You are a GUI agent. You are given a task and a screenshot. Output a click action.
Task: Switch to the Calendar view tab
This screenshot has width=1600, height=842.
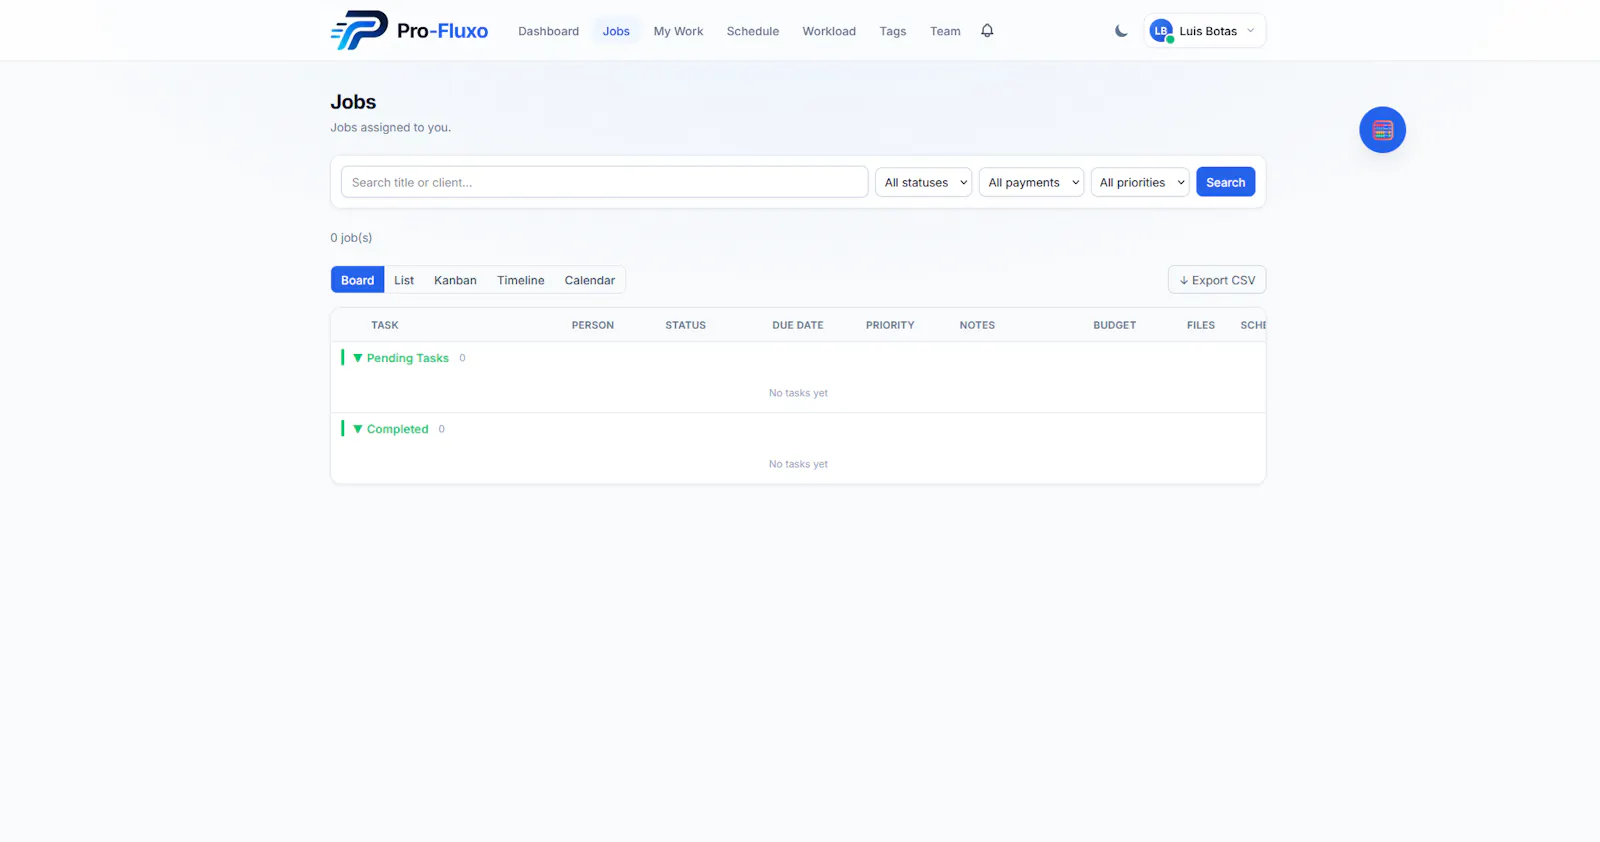coord(590,280)
